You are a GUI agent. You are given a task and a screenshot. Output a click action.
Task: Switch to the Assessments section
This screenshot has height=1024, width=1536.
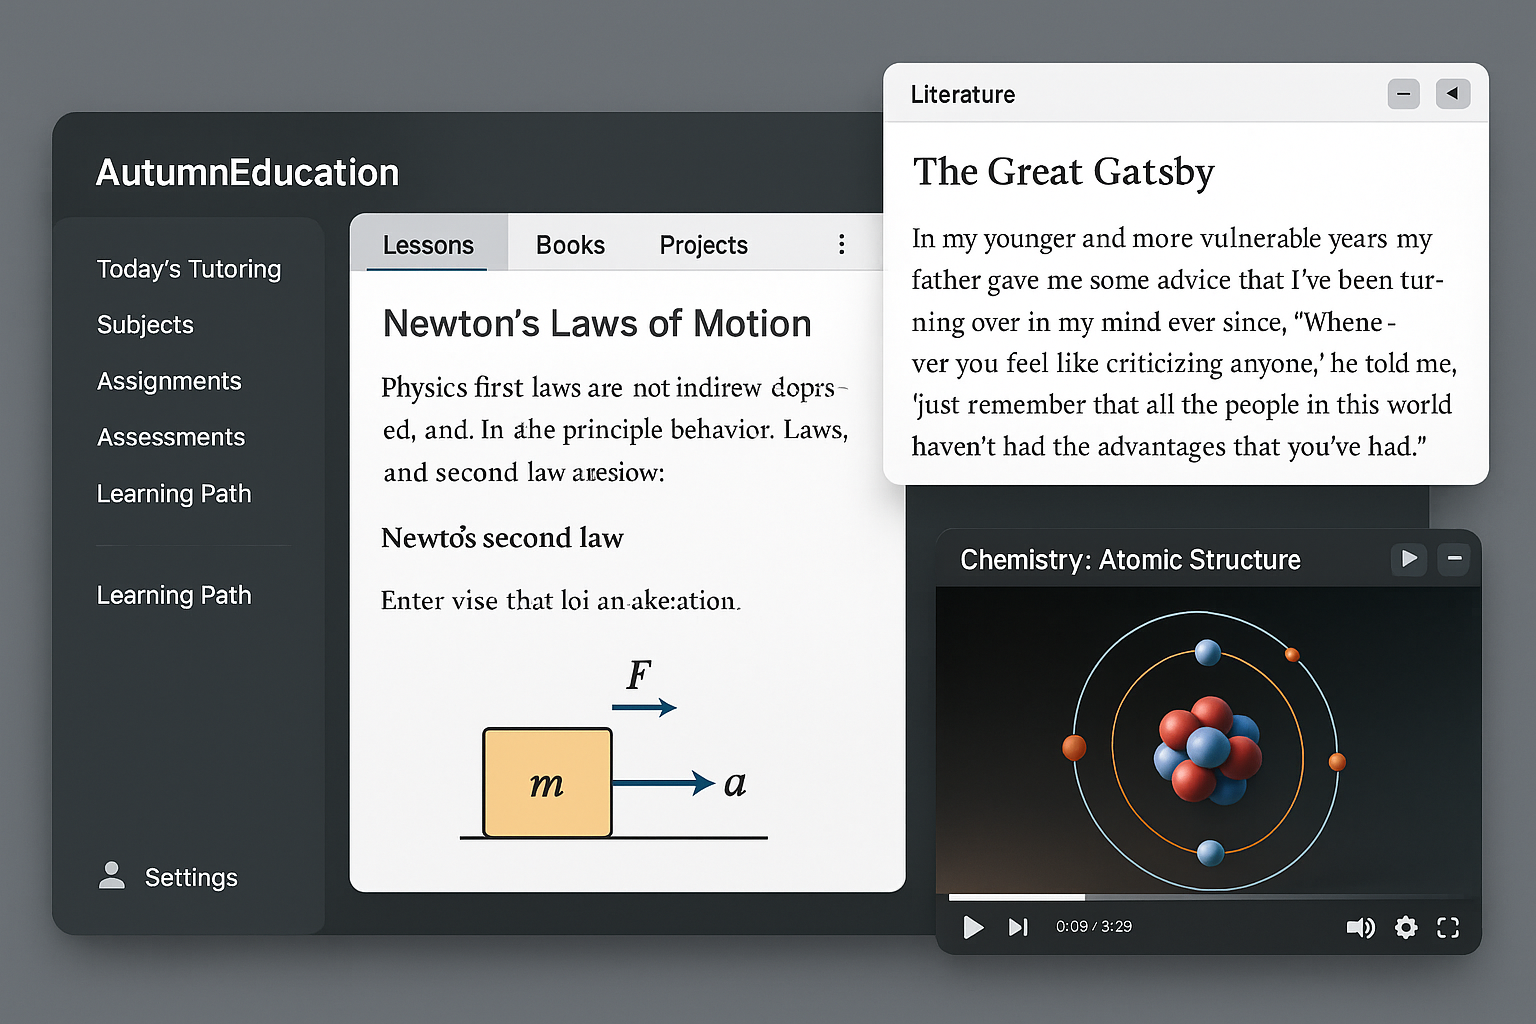pos(170,436)
